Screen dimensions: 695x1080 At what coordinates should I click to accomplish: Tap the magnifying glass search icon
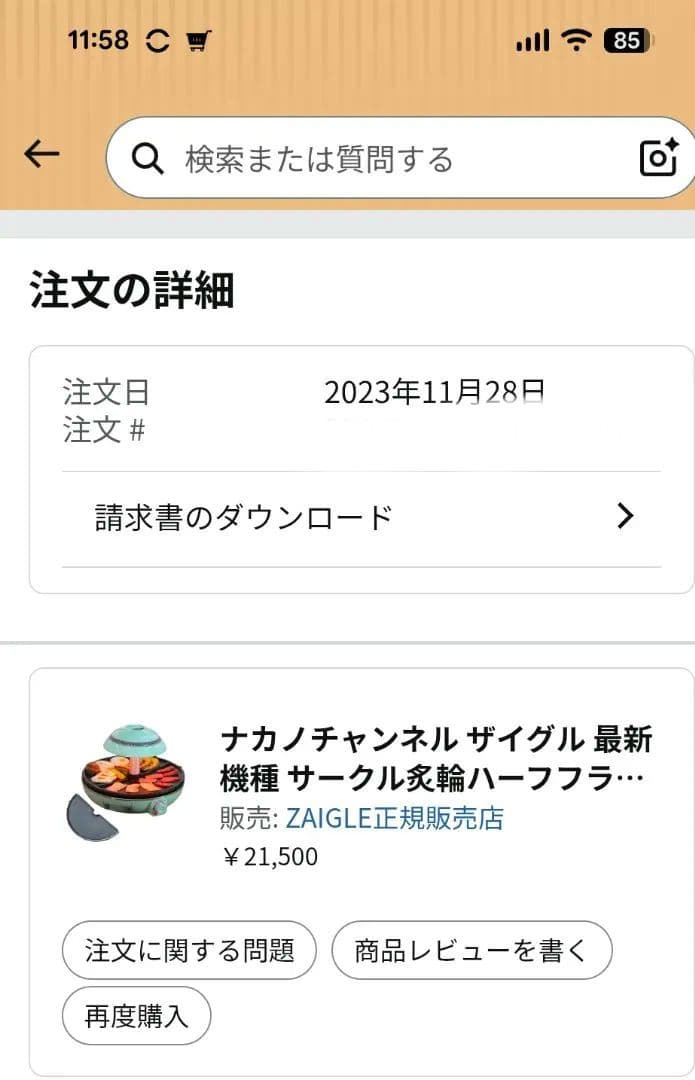[147, 157]
